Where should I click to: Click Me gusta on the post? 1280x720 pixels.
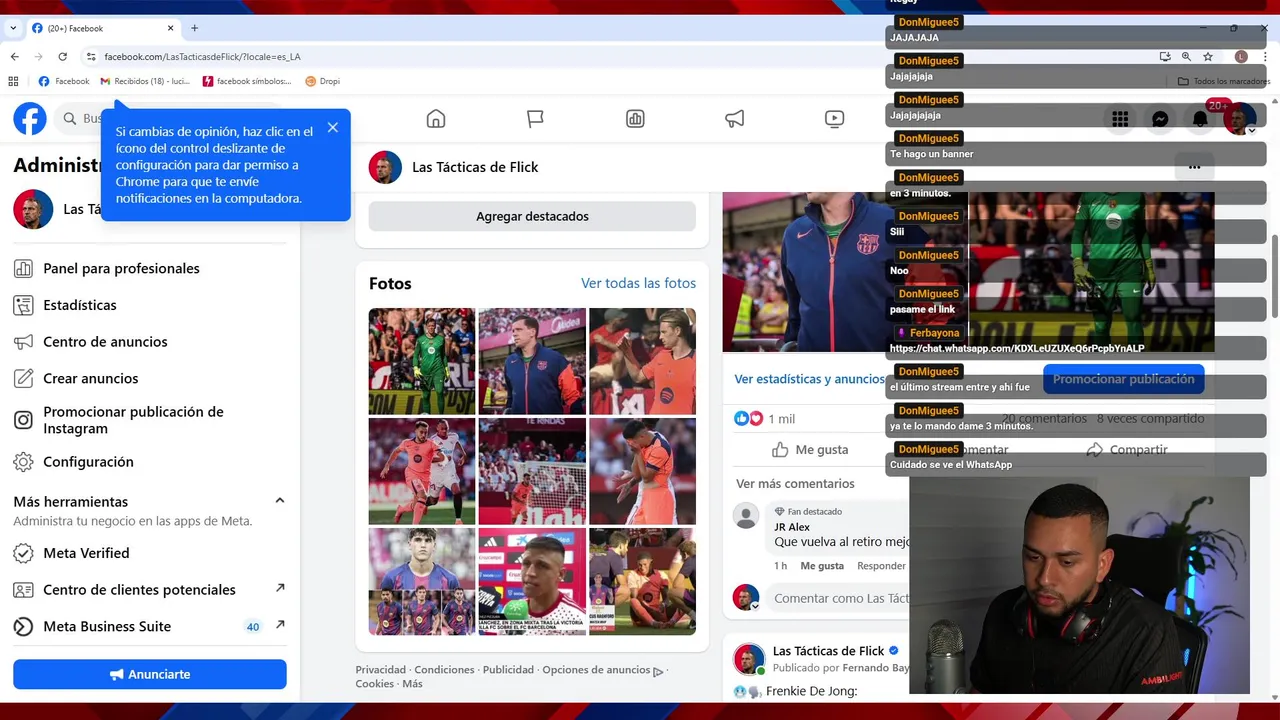point(810,450)
